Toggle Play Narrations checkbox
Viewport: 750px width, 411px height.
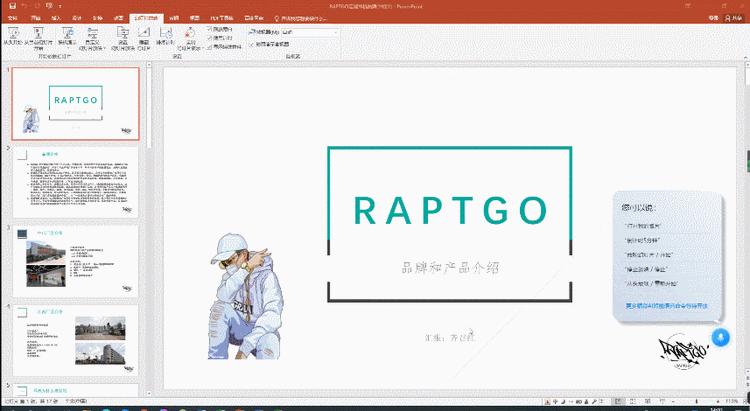(221, 29)
